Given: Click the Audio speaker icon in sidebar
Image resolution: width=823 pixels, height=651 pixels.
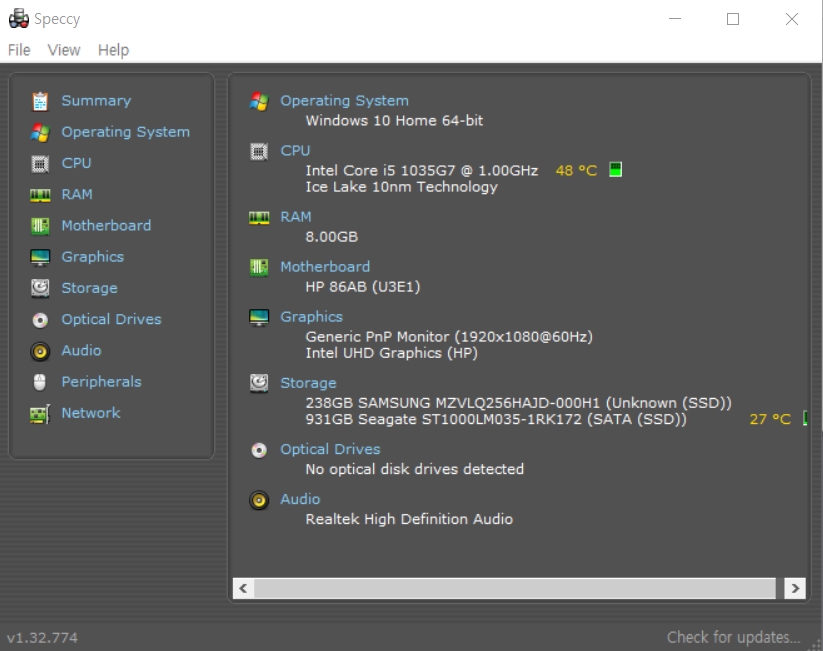Looking at the screenshot, I should pos(40,351).
